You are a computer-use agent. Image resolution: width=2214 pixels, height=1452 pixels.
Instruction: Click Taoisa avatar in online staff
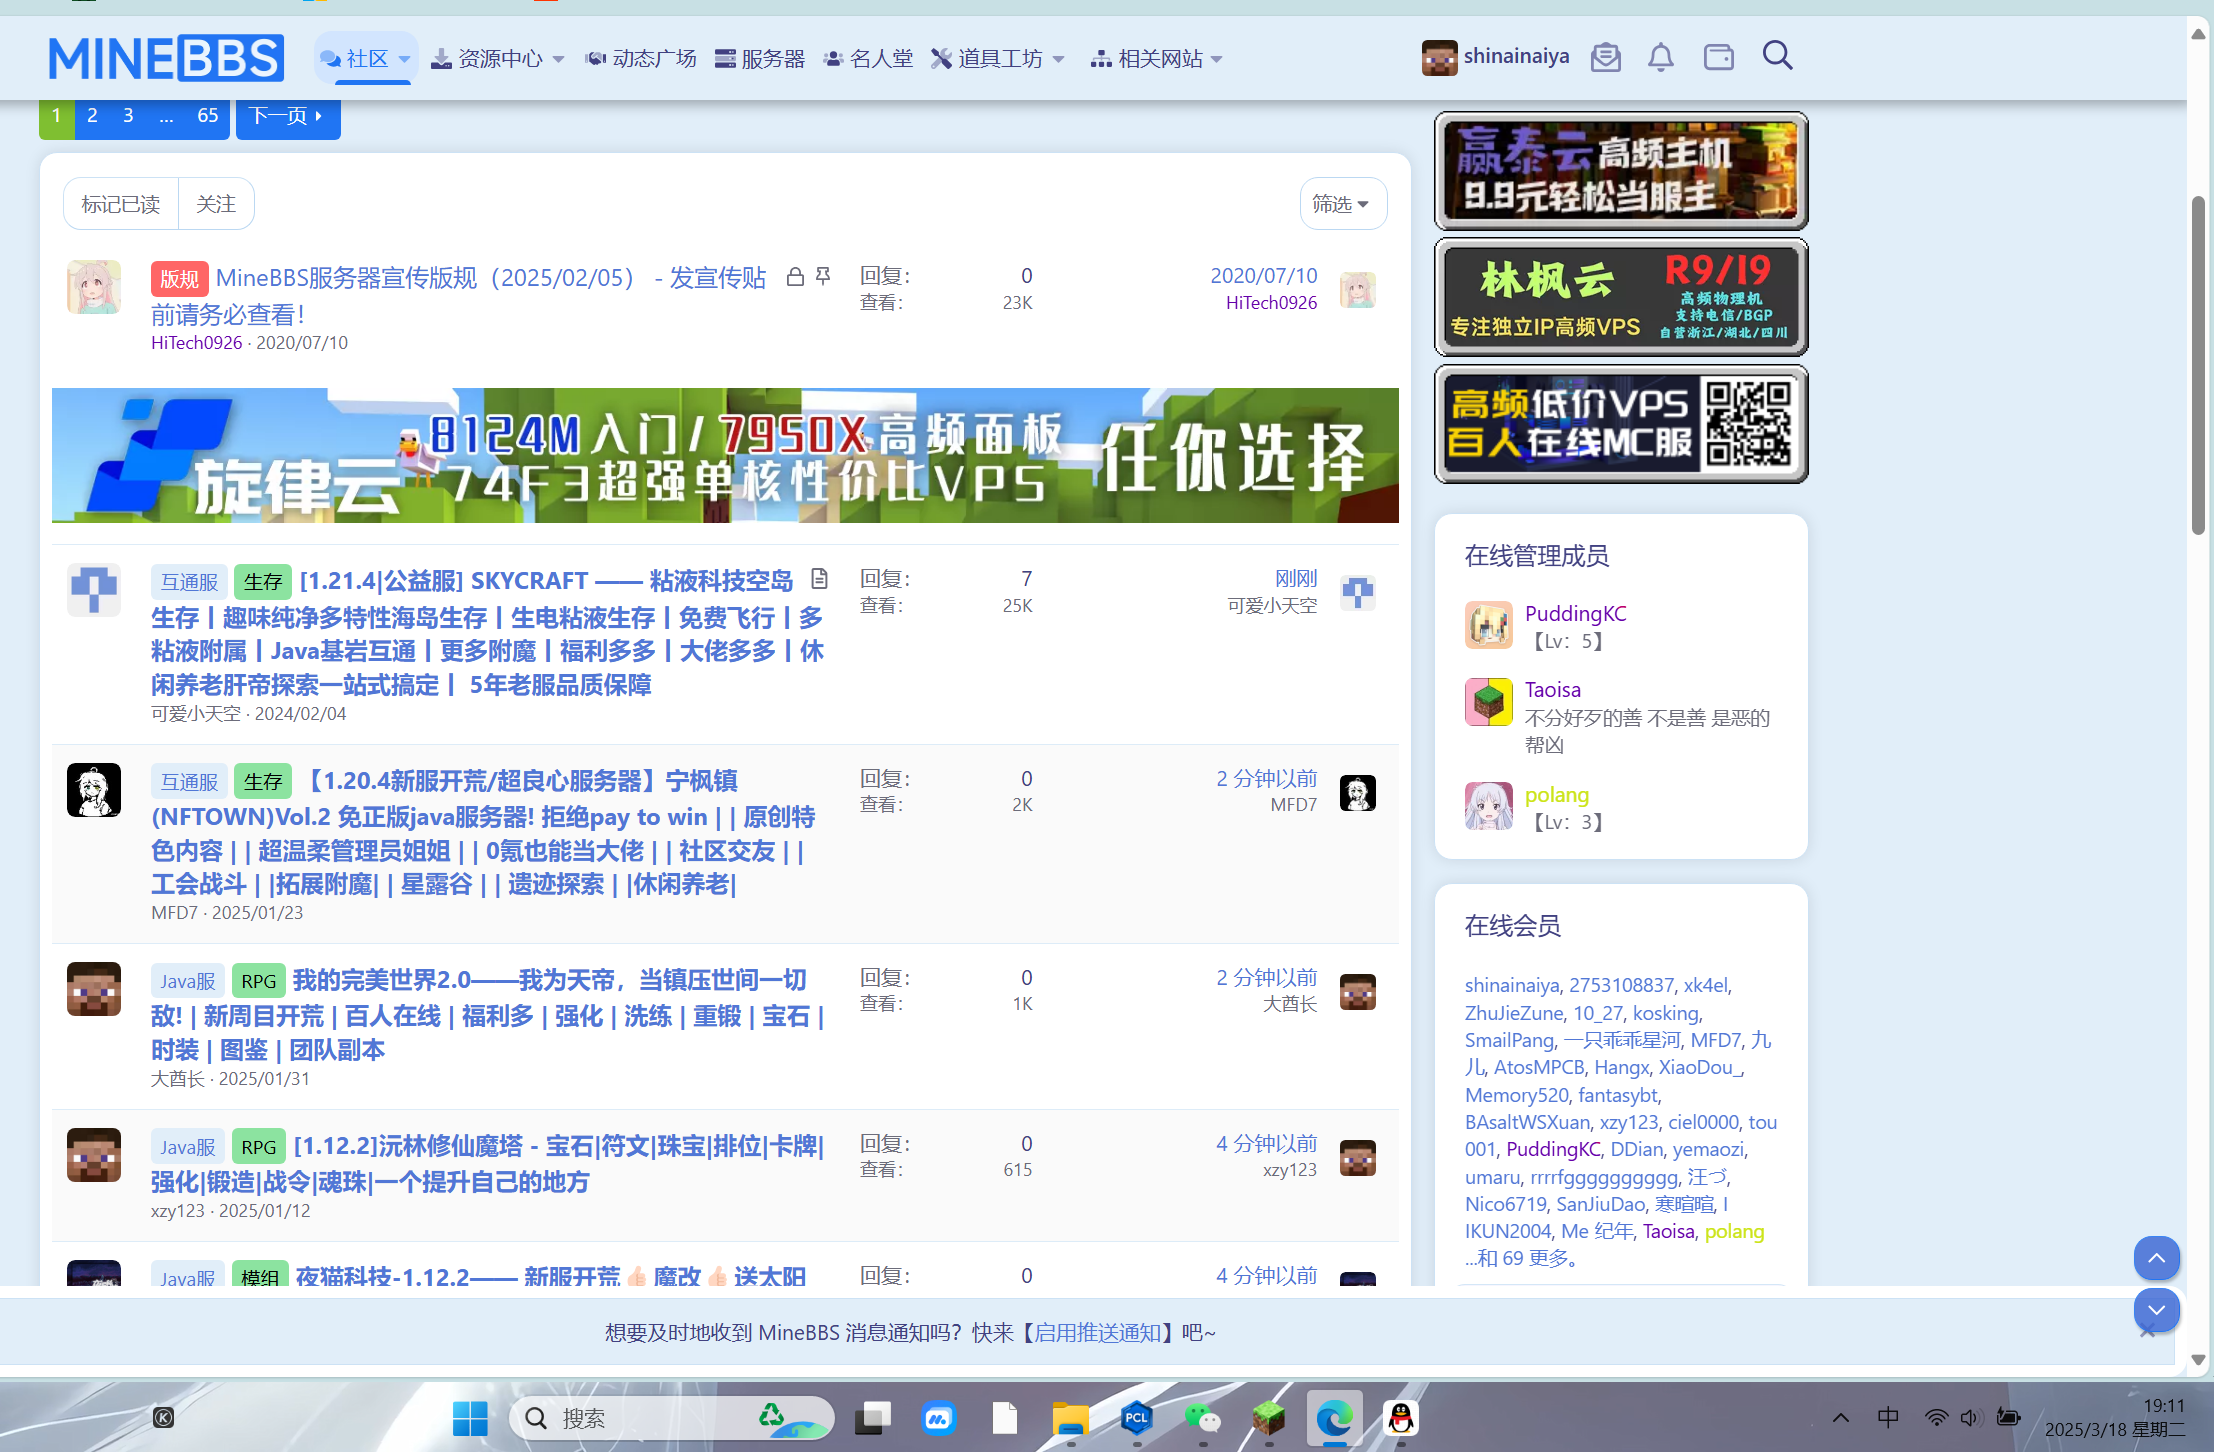[x=1489, y=702]
